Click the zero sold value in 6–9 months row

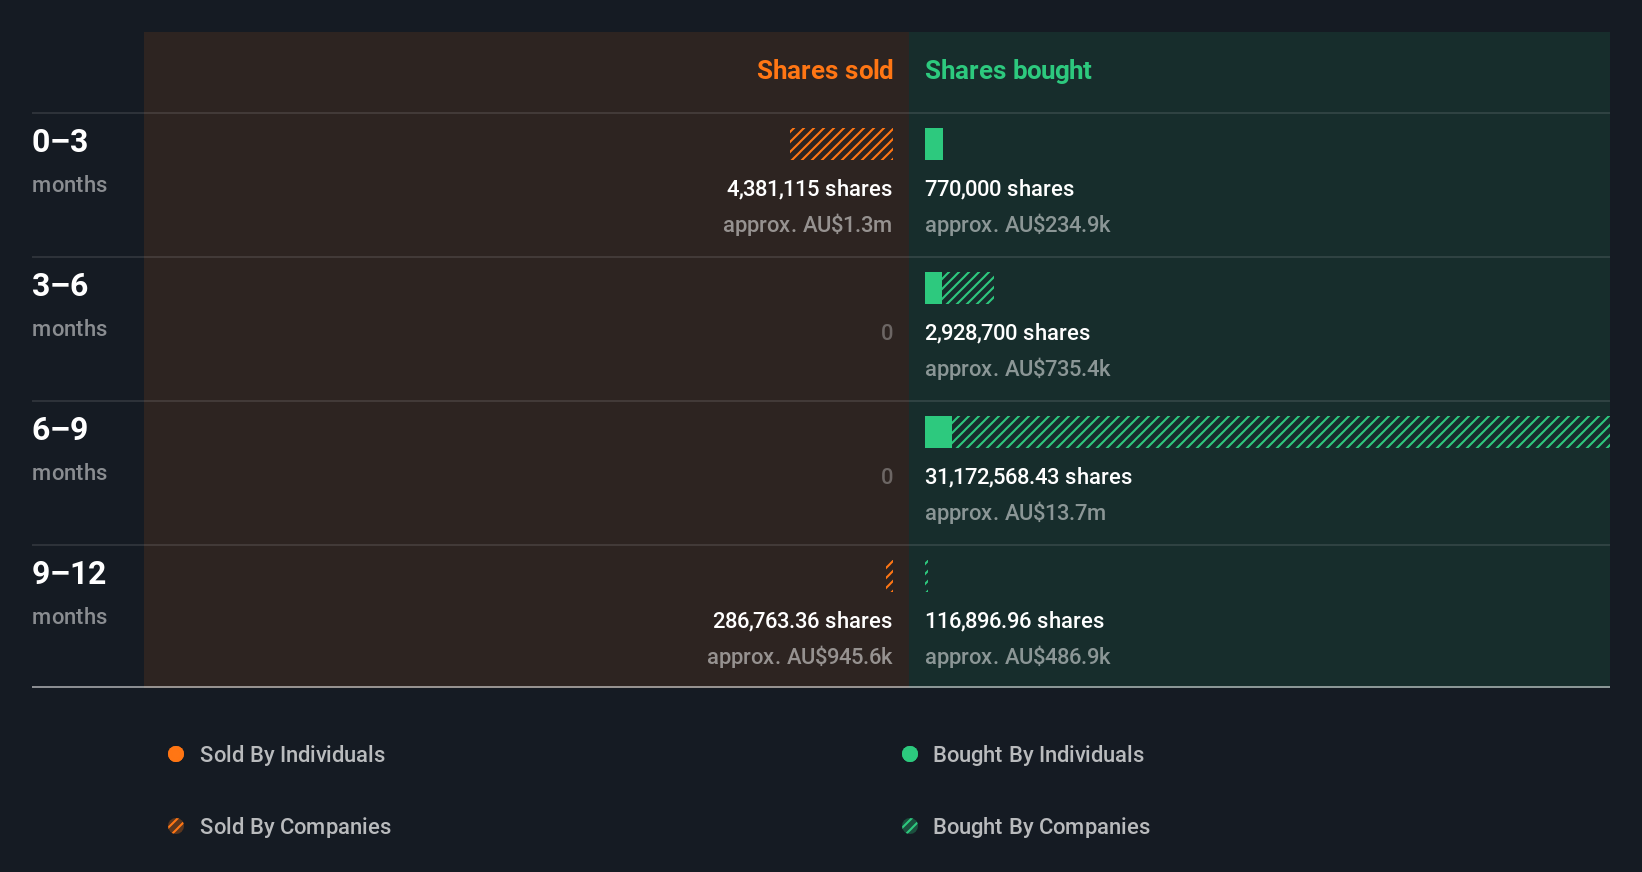point(886,476)
